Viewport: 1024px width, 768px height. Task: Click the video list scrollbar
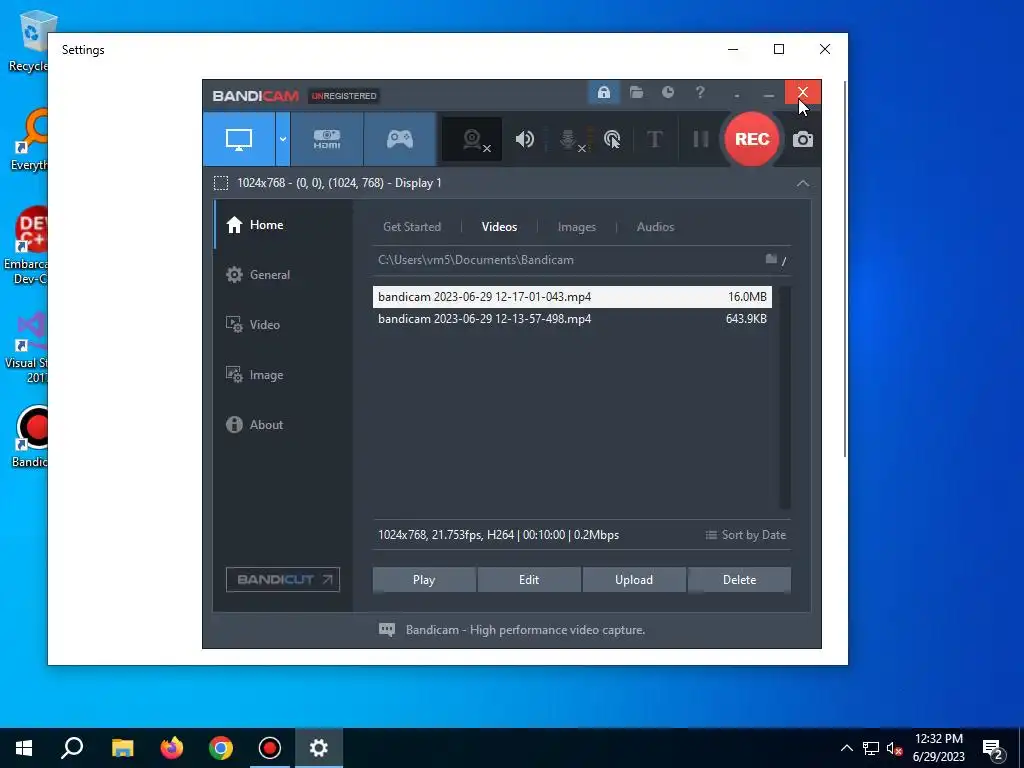785,397
